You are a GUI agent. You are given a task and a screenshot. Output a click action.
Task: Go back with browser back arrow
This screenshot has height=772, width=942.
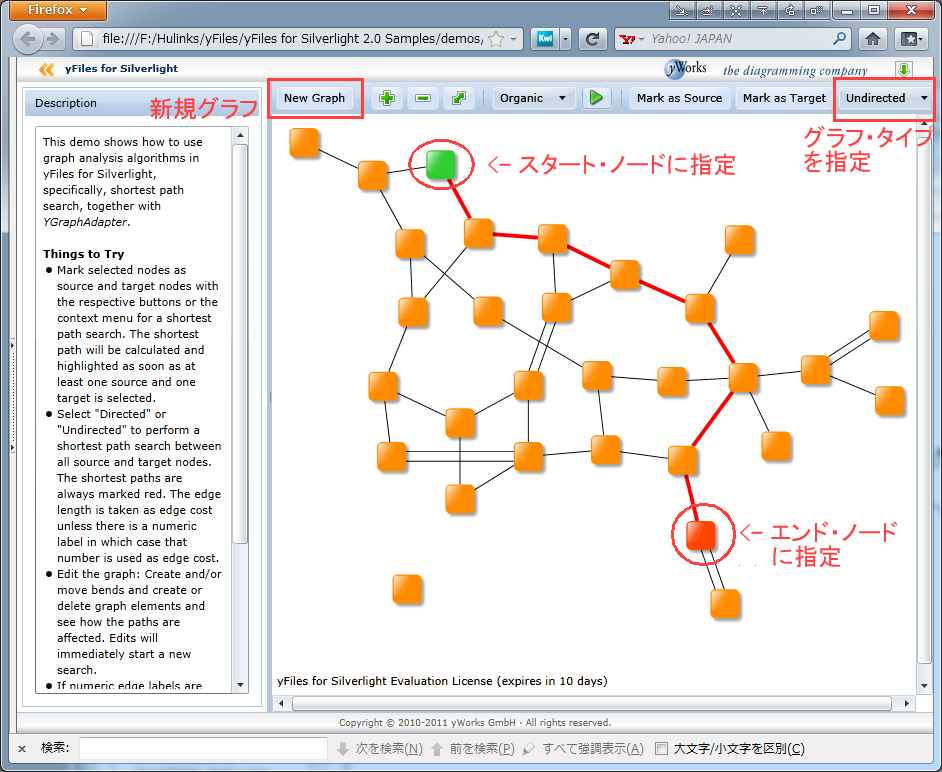click(x=28, y=39)
